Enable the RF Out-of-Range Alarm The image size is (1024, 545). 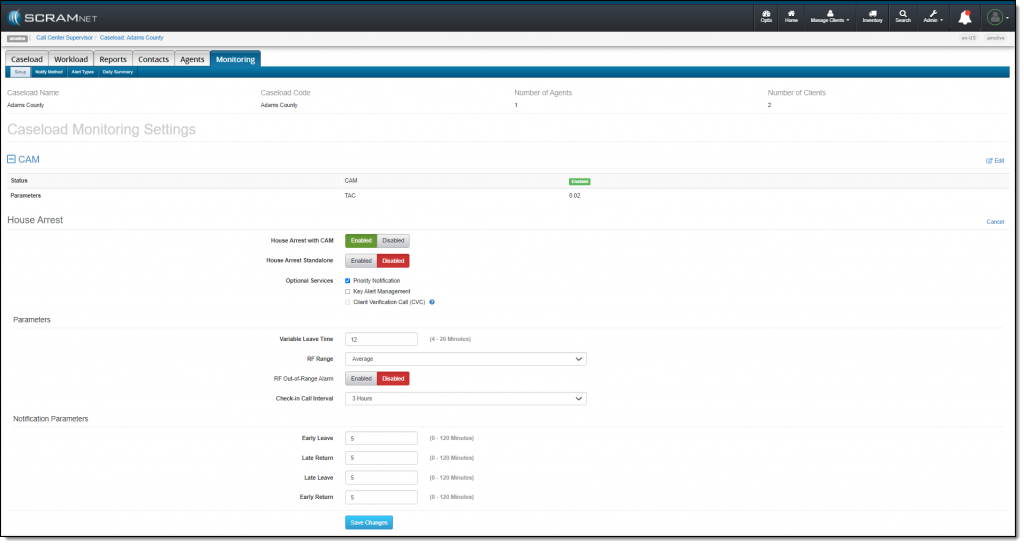tap(361, 379)
